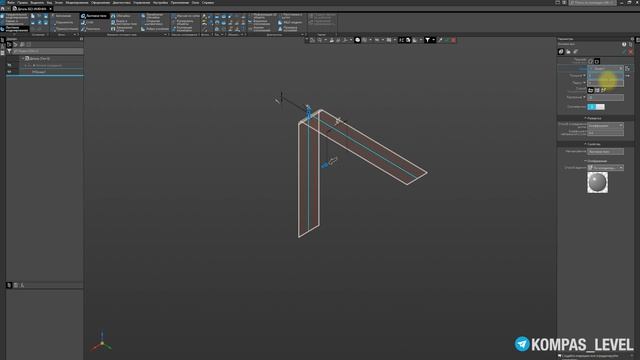Click the green icon in view toolbar
Viewport: 640px width, 360px height.
pos(447,40)
